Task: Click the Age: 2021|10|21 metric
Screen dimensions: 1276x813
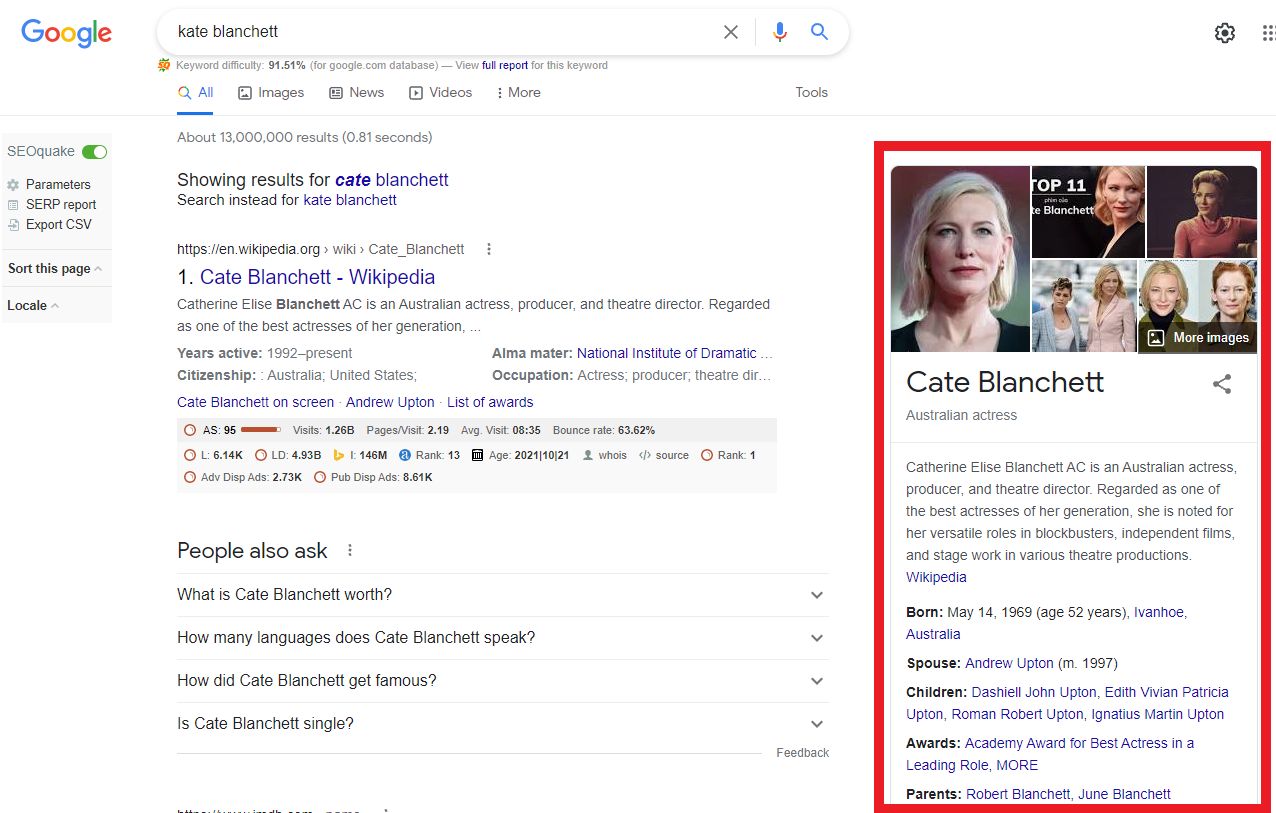Action: coord(520,455)
